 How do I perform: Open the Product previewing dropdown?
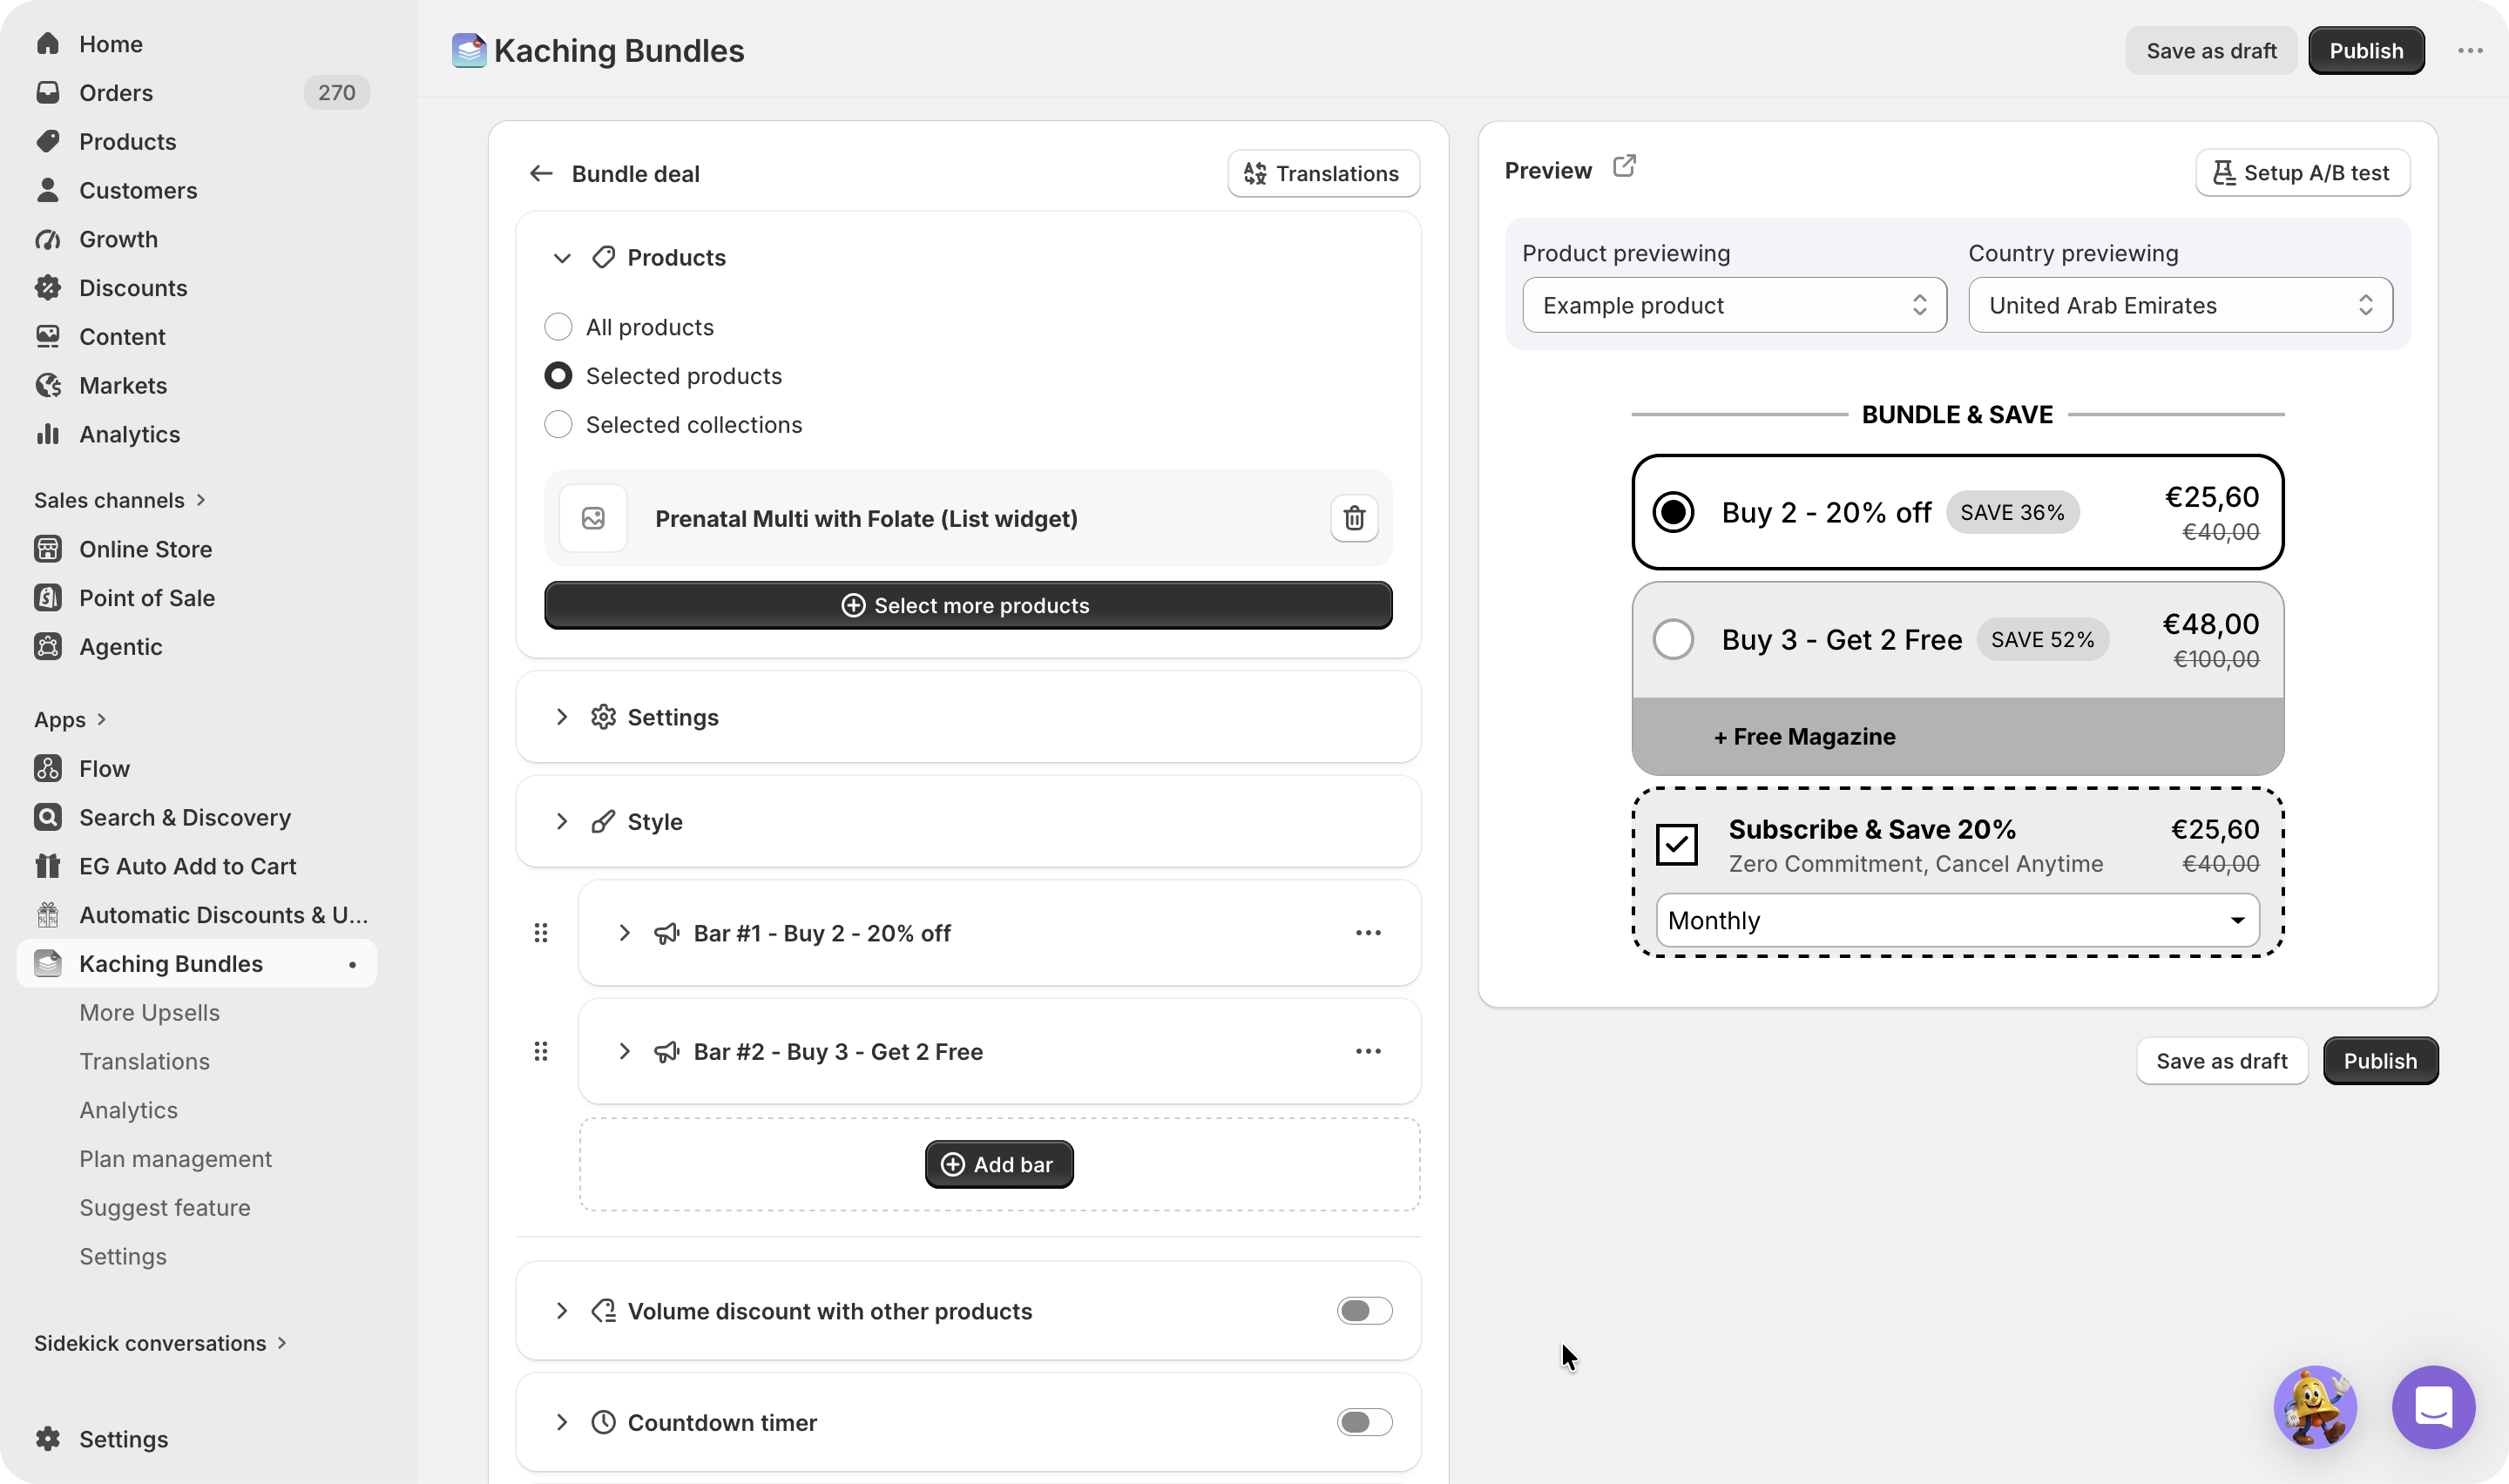pos(1734,305)
